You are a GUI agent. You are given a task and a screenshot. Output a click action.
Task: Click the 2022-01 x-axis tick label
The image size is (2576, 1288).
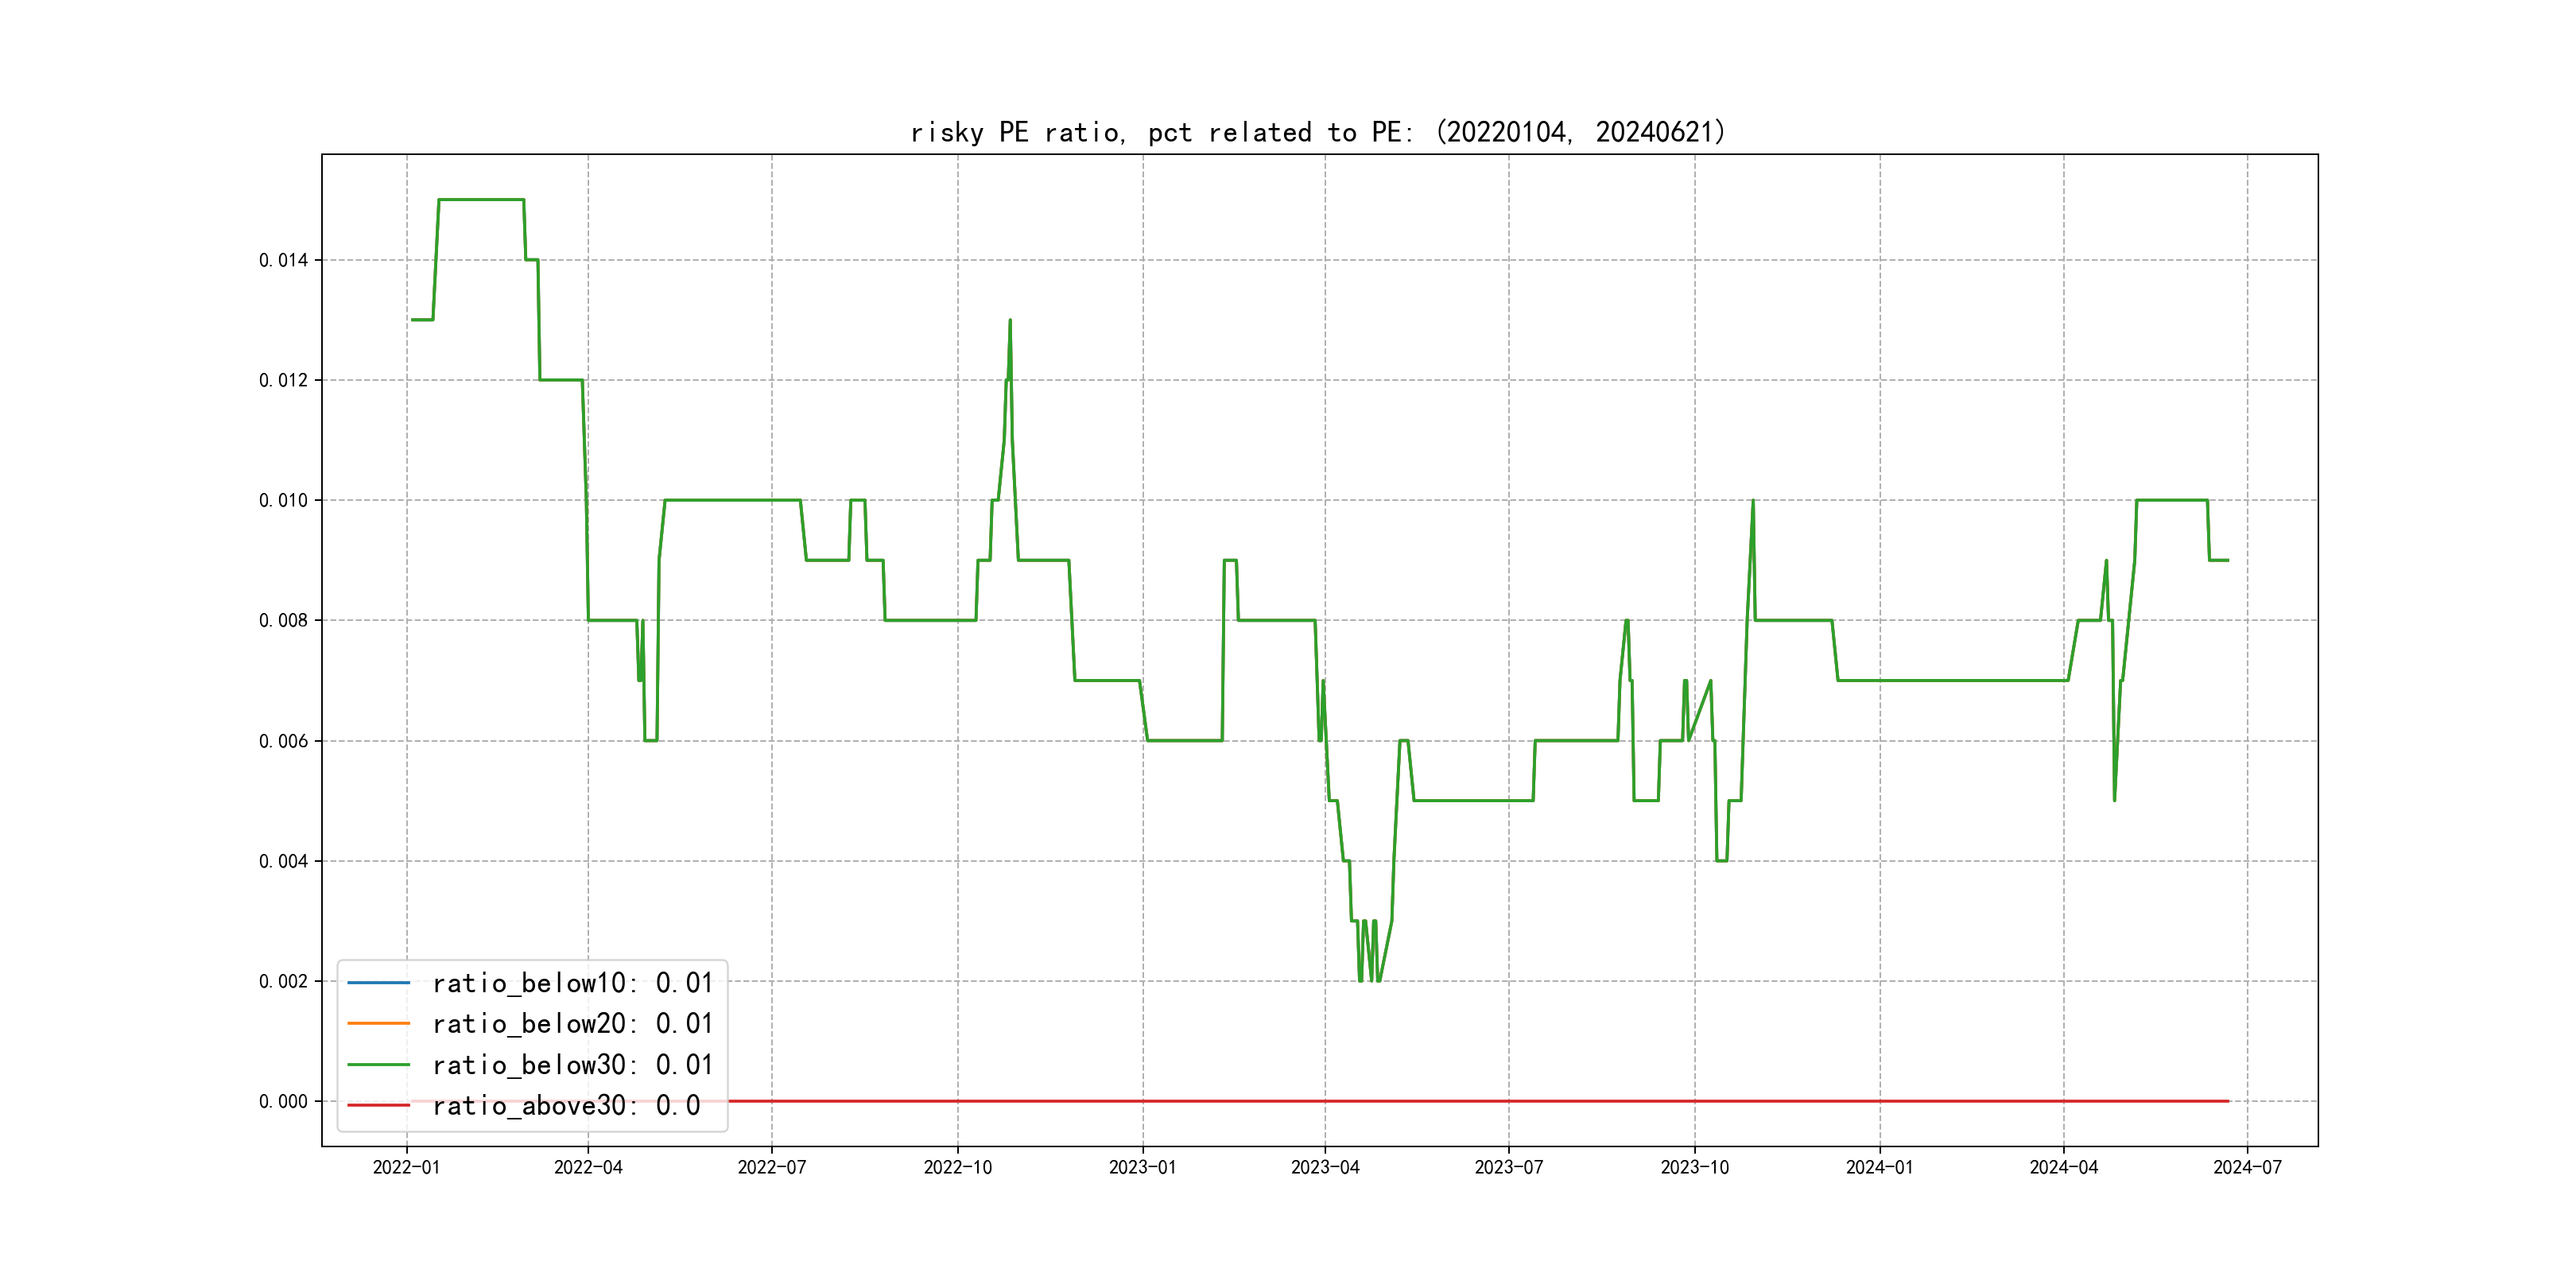[x=406, y=1167]
